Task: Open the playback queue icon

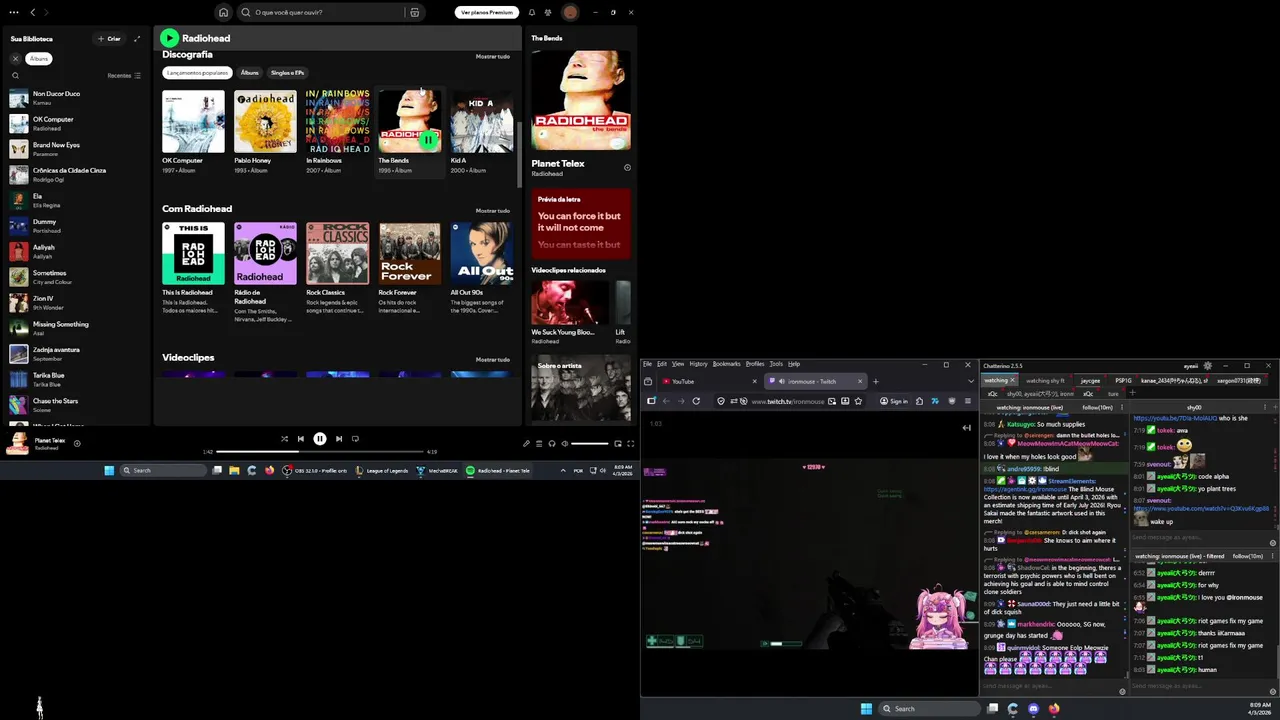Action: click(x=539, y=443)
